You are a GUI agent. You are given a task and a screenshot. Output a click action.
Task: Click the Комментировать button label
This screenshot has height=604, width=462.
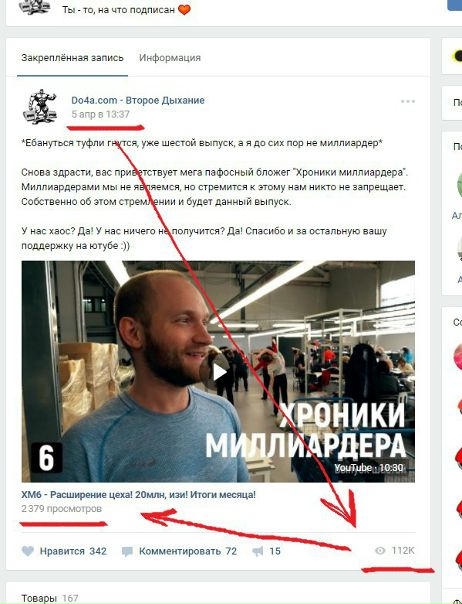tap(180, 551)
